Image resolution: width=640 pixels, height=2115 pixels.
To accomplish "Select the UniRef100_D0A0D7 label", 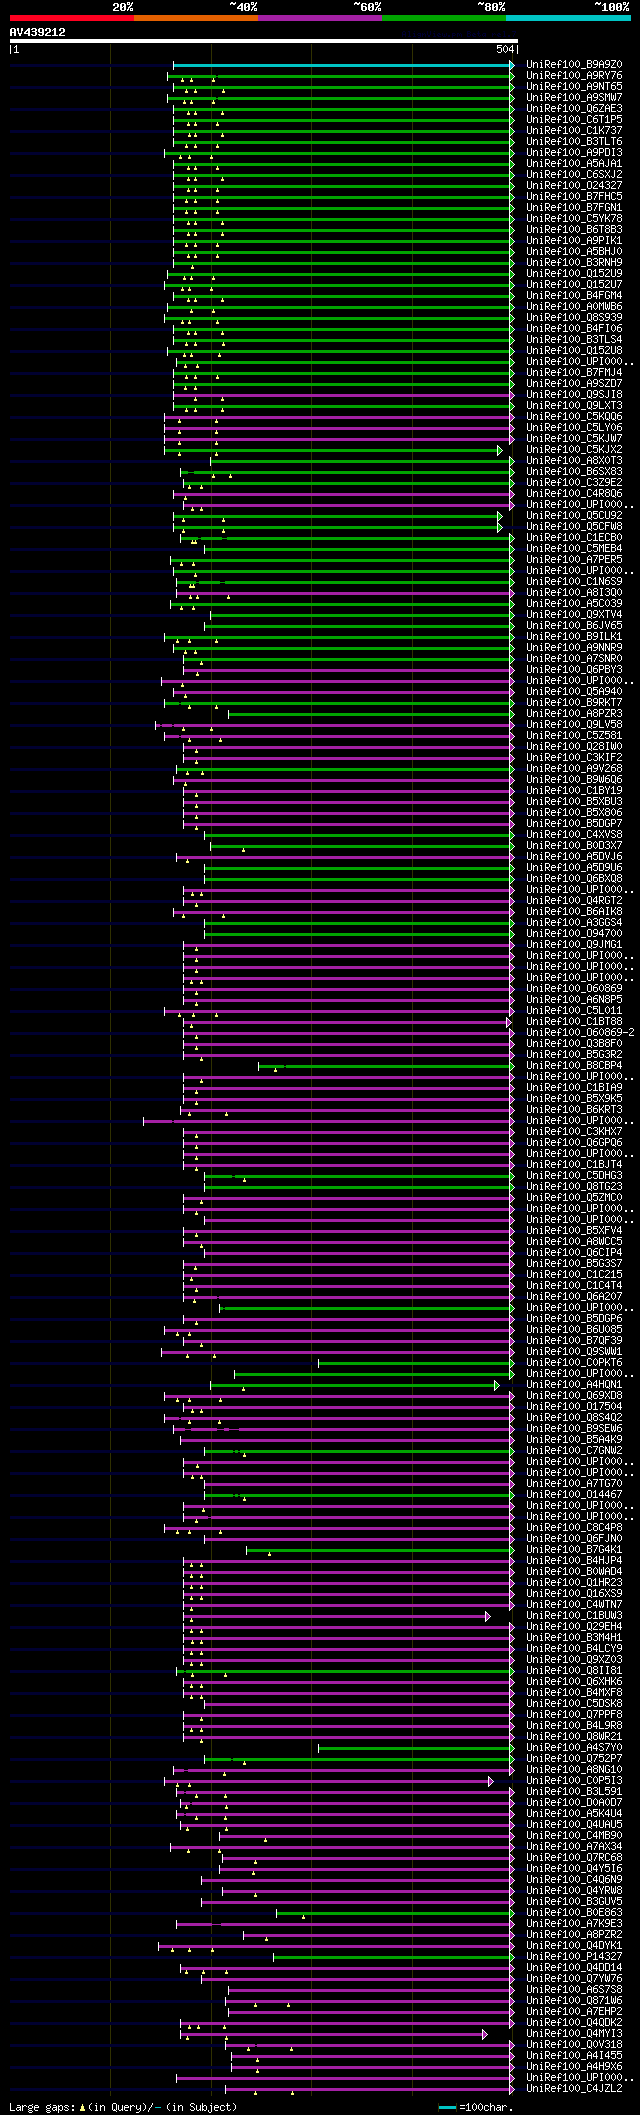I will (x=574, y=1803).
